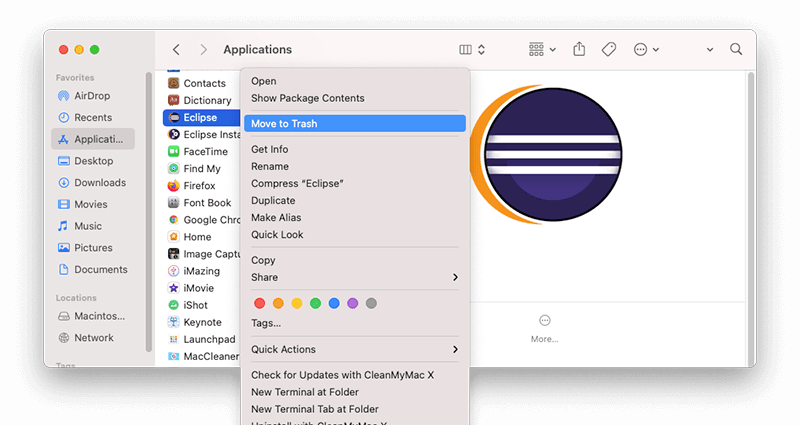Screen dimensions: 800x425
Task: Select AirDrop in the sidebar
Action: 92,95
